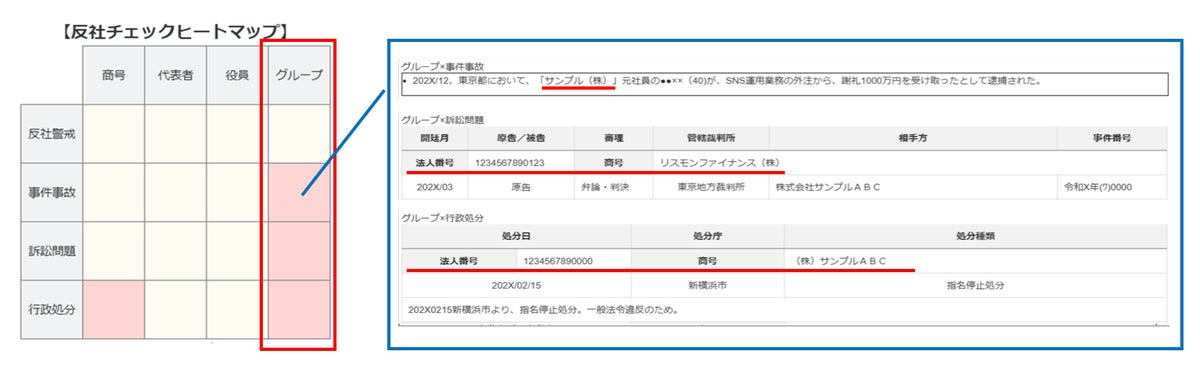This screenshot has width=1200, height=370.
Task: Select the 訴訟問題 row label
Action: coord(52,250)
